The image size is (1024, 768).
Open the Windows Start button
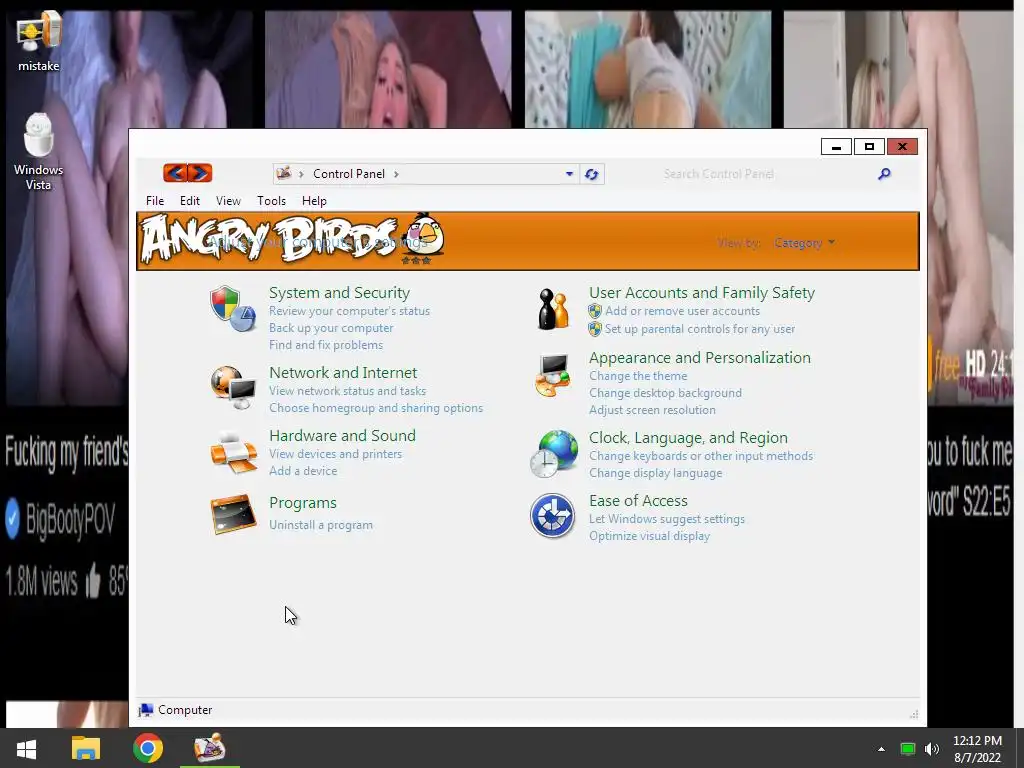[x=26, y=748]
